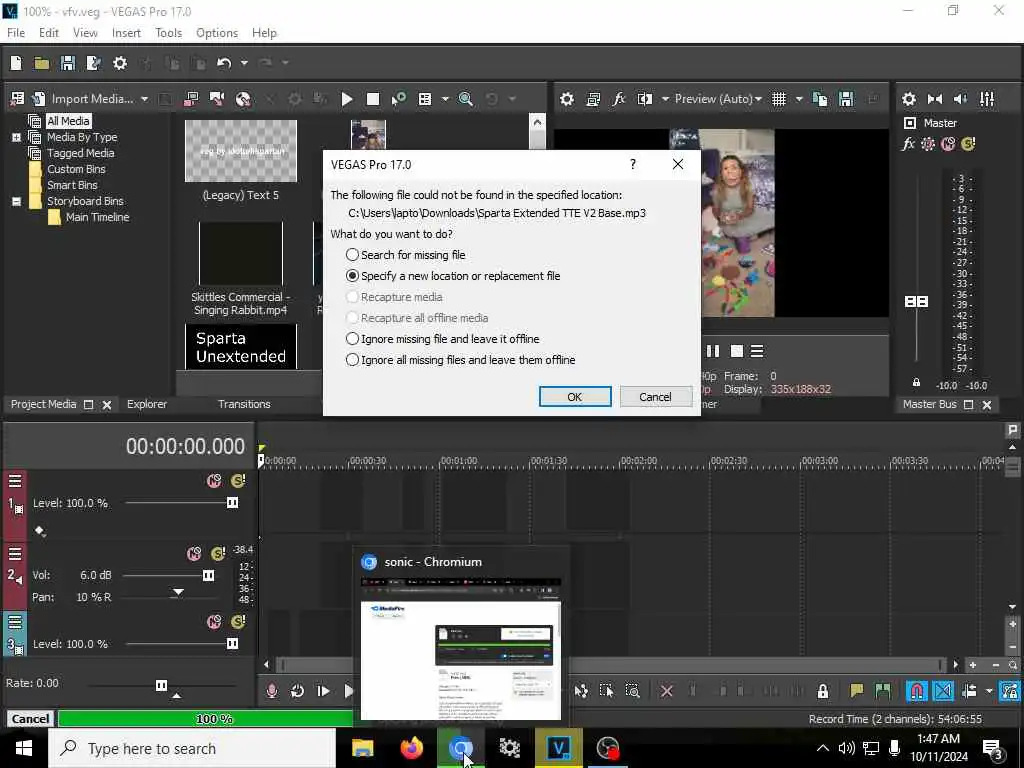
Task: Open the File menu
Action: click(x=16, y=33)
